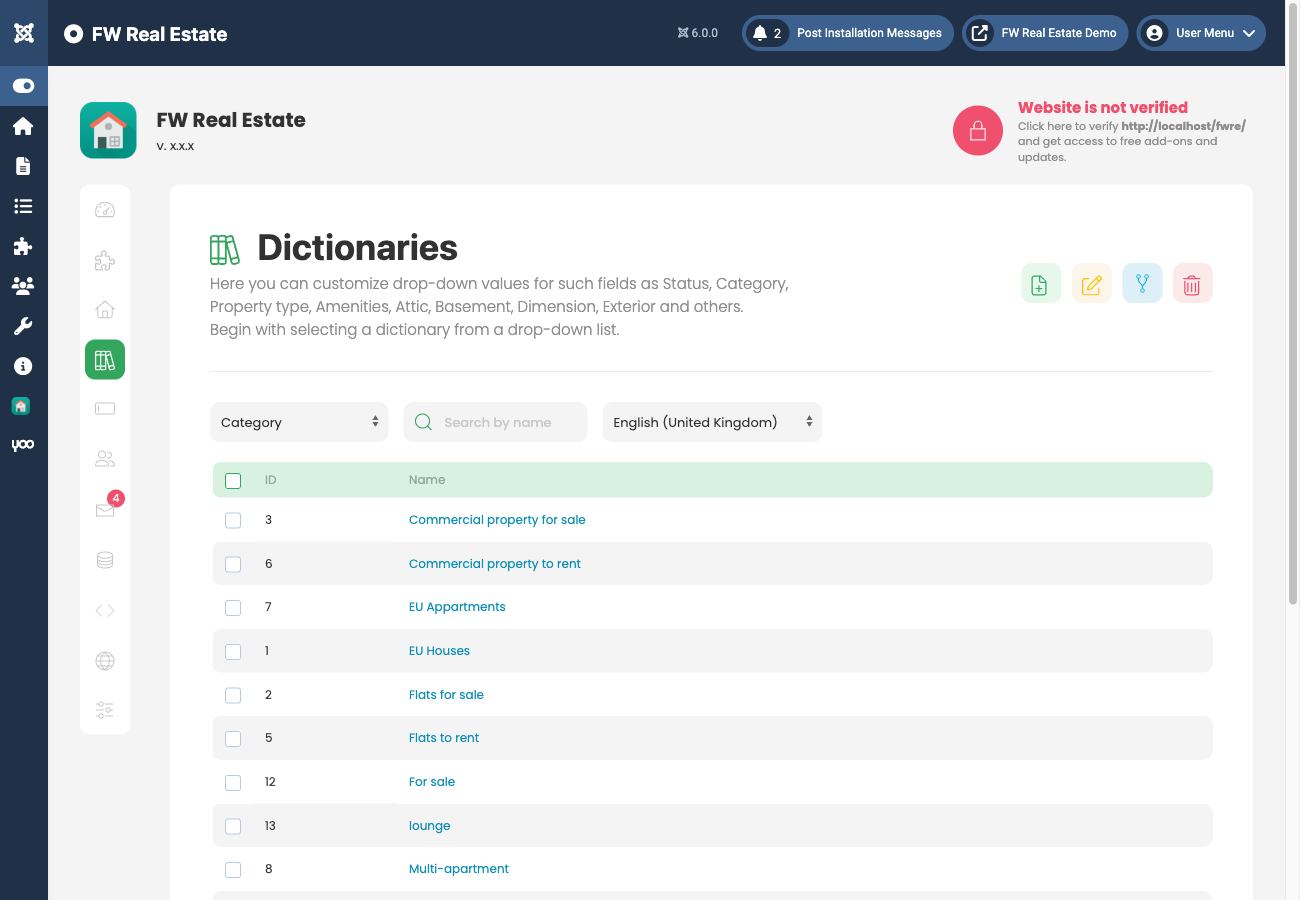This screenshot has height=900, width=1300.
Task: Open the envelope messages panel with 4 notifications
Action: (105, 510)
